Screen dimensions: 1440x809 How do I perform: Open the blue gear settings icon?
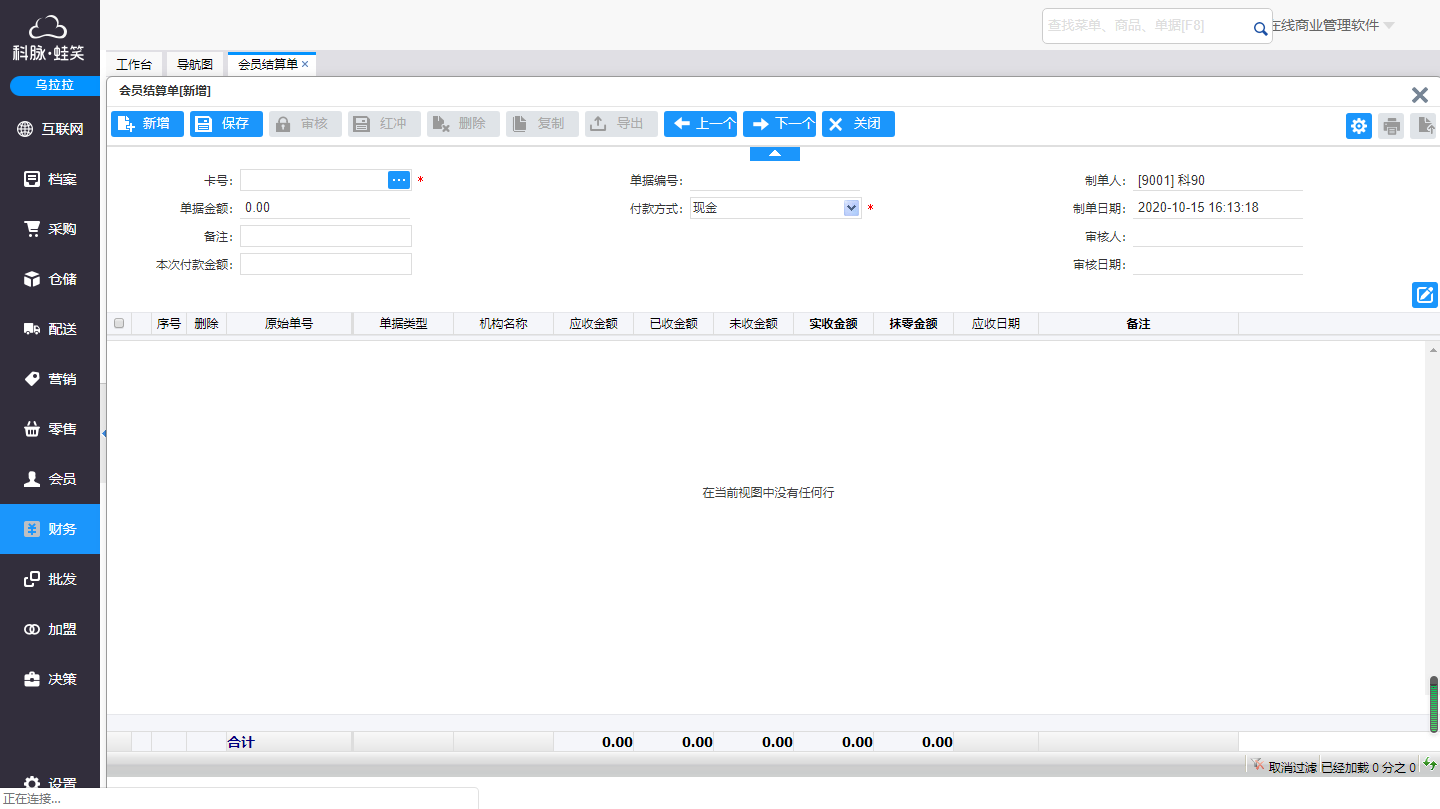tap(1358, 126)
